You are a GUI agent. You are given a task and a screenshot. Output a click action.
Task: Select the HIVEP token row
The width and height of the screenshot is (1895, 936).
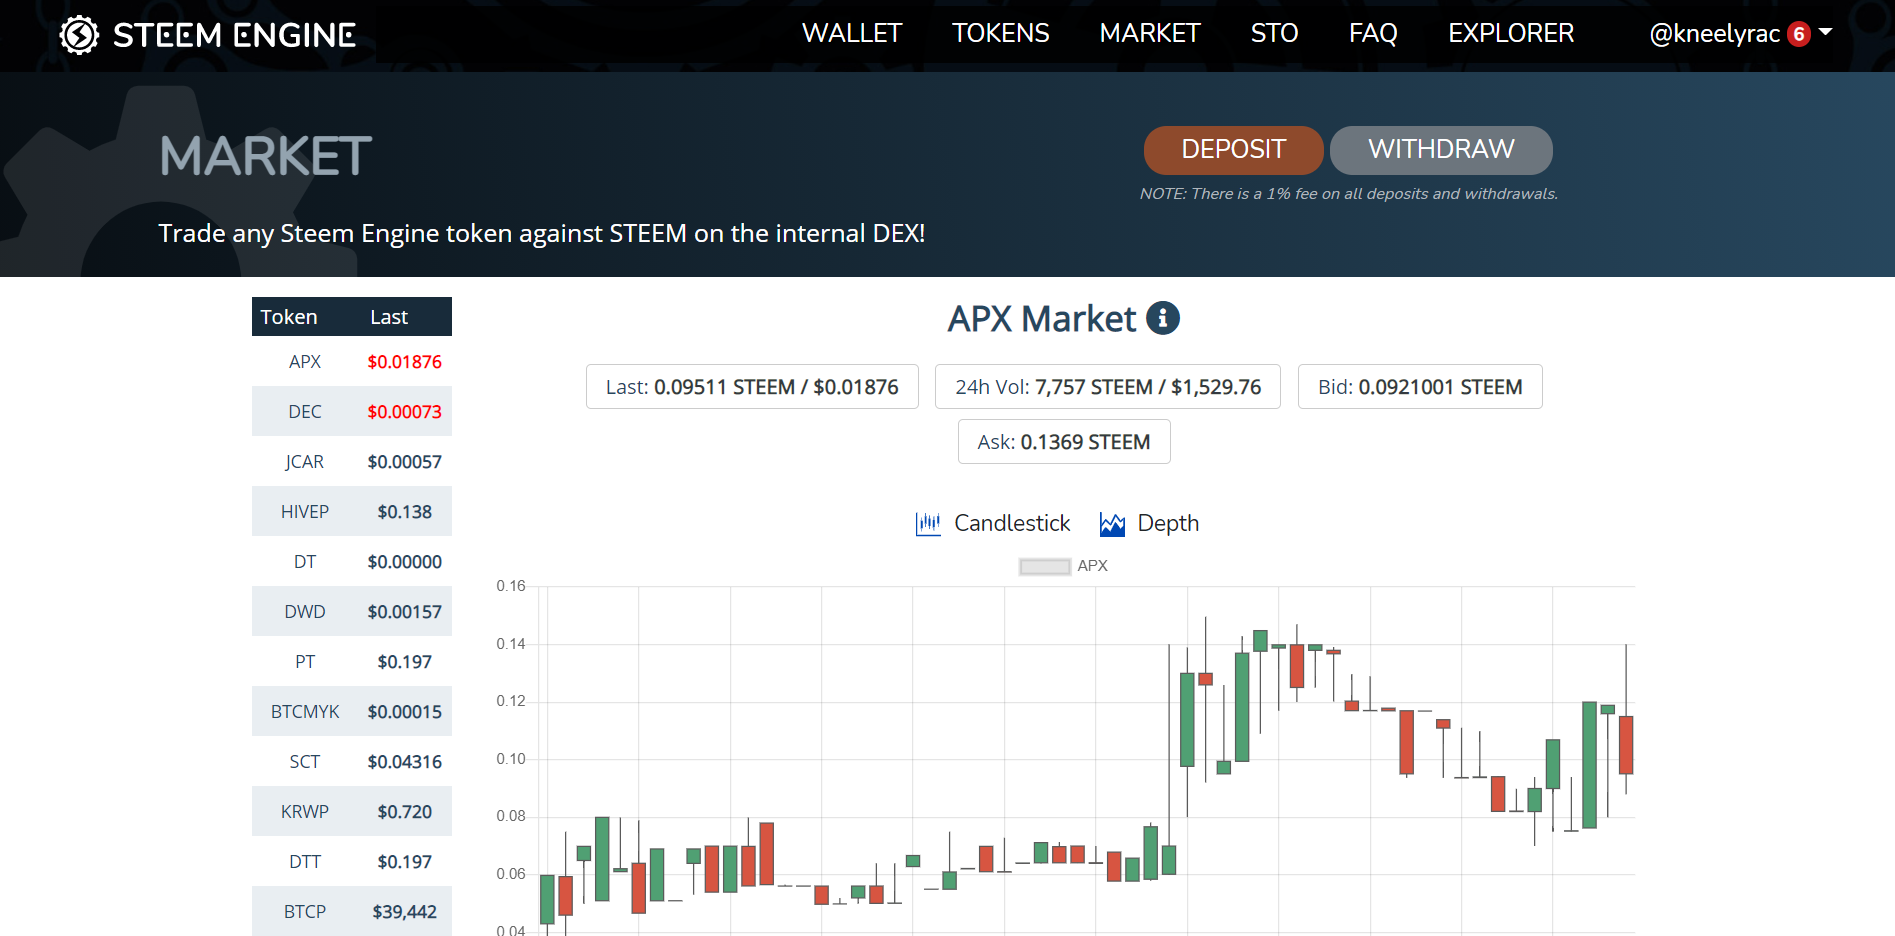click(x=352, y=511)
